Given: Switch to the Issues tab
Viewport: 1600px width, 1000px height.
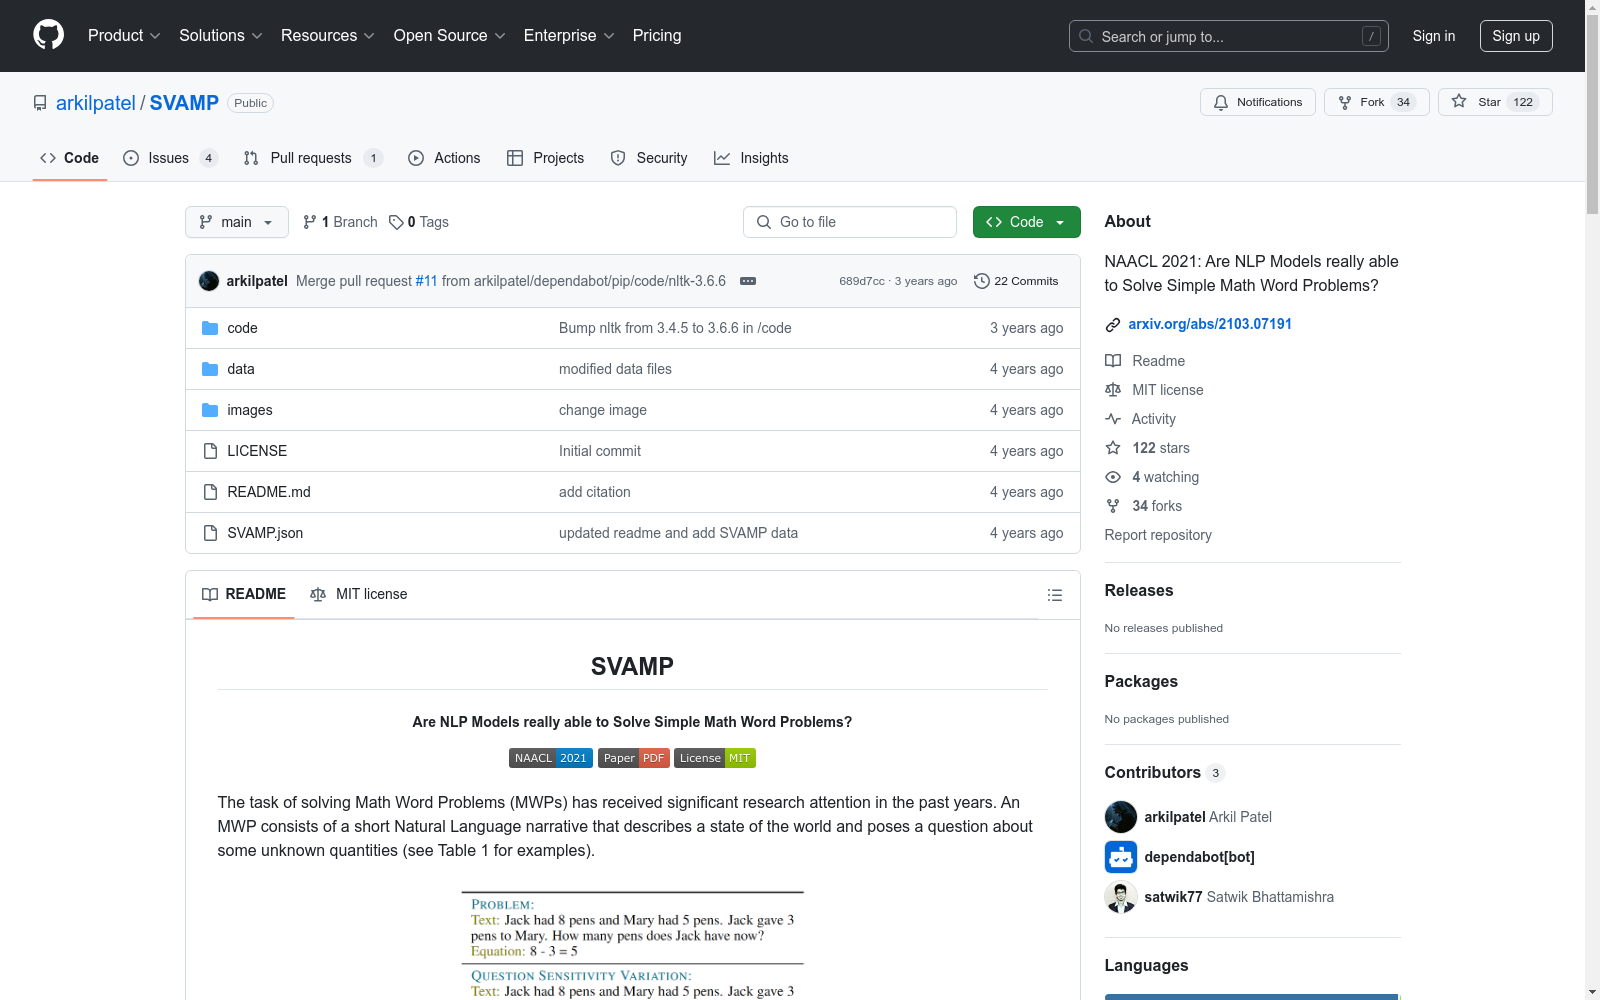Looking at the screenshot, I should tap(170, 158).
